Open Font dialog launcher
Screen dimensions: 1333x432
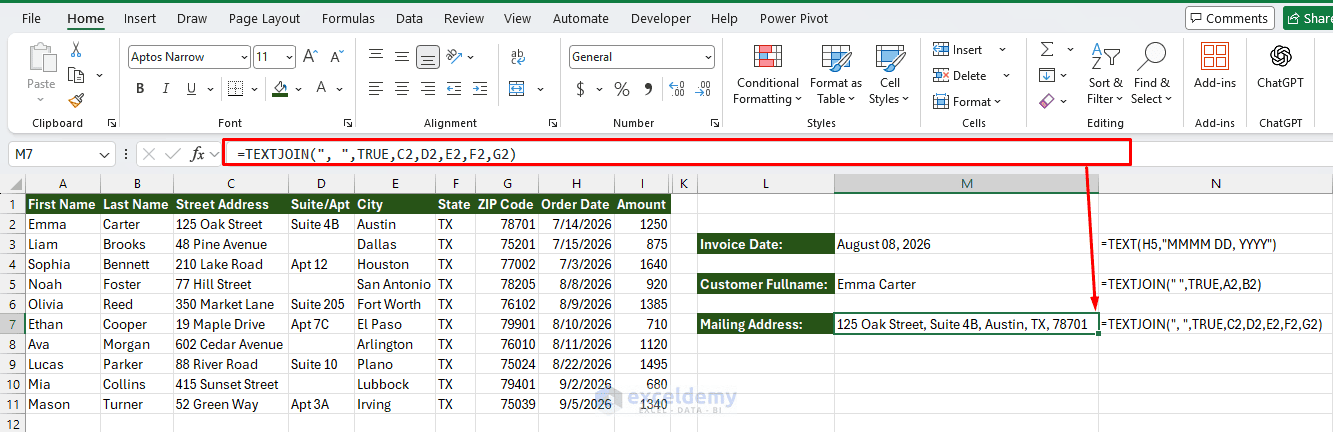tap(347, 123)
